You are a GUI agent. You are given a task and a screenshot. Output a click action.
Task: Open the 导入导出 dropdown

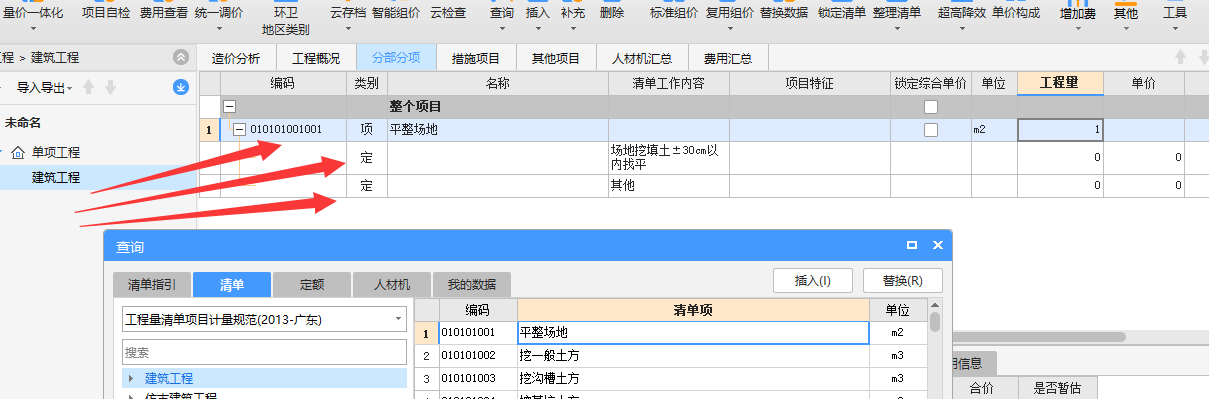pyautogui.click(x=45, y=88)
